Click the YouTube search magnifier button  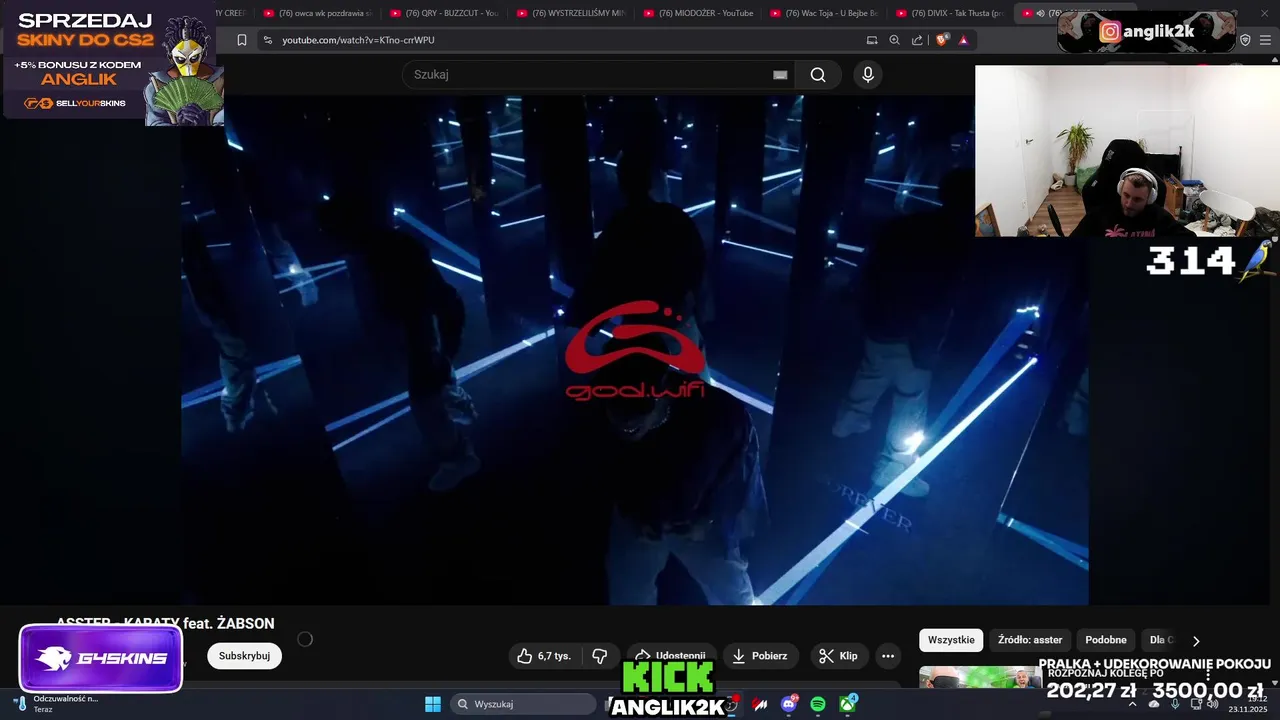(818, 75)
